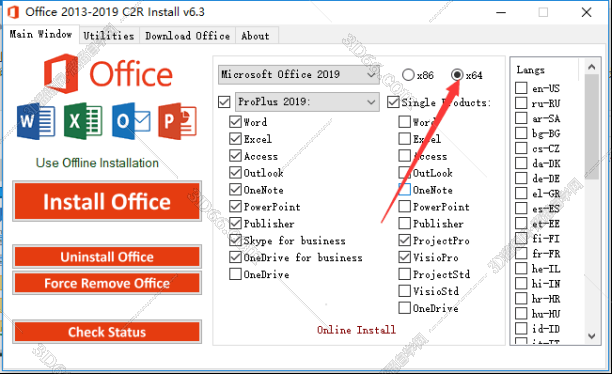Select the x86 architecture radio button

[x=408, y=75]
